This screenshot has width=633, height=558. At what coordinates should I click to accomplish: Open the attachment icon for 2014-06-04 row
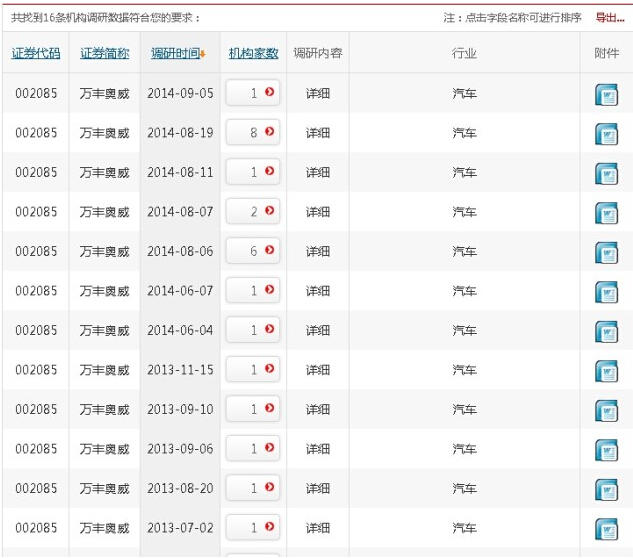(x=606, y=332)
